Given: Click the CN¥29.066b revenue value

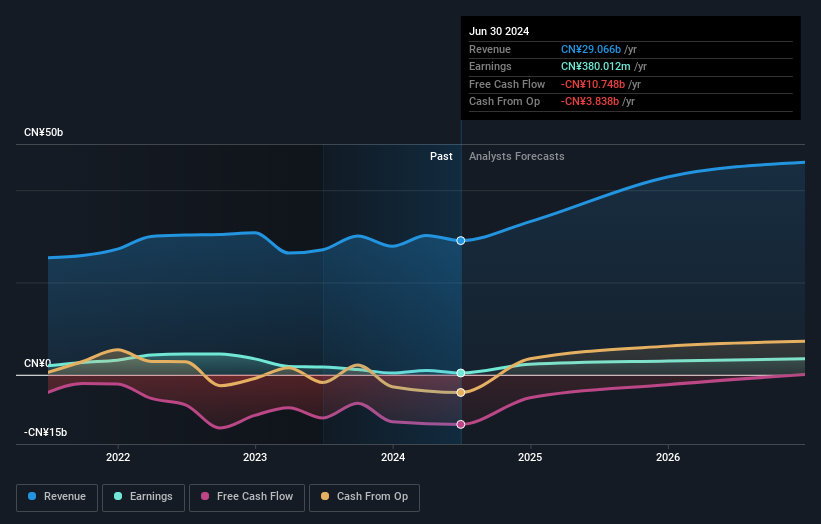Looking at the screenshot, I should pos(591,49).
